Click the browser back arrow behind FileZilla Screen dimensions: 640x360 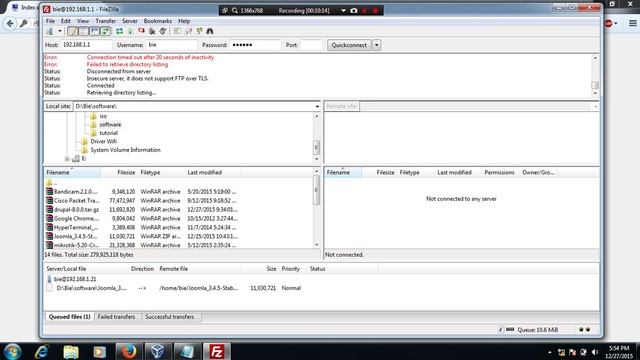10,24
